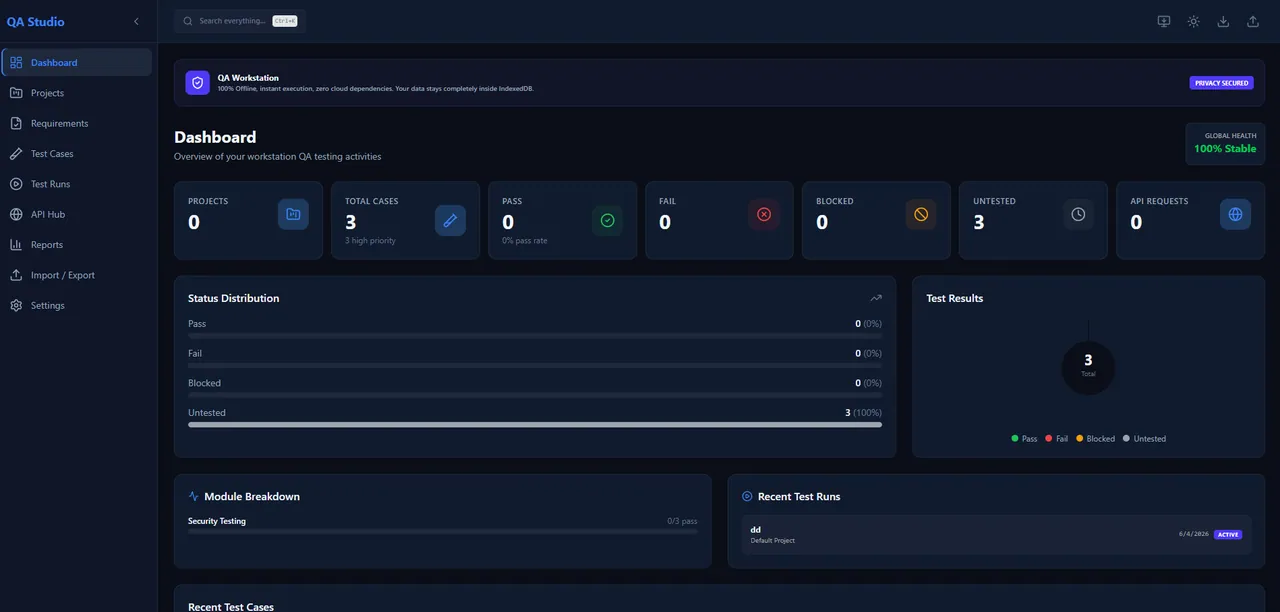This screenshot has width=1280, height=612.
Task: Open the dd test run entry
Action: (x=996, y=535)
